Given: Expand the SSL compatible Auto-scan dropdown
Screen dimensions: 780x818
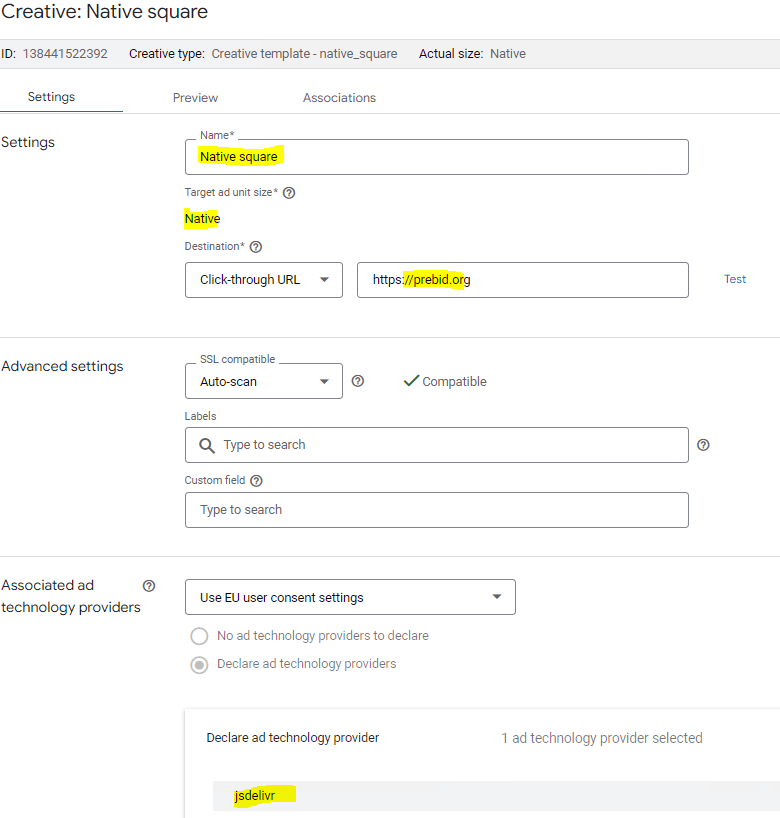Looking at the screenshot, I should click(x=264, y=381).
